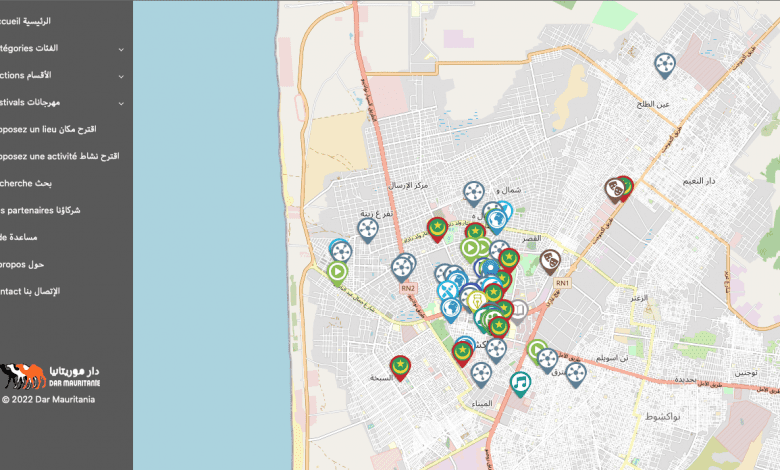Select the green play marker at far left

(x=338, y=271)
